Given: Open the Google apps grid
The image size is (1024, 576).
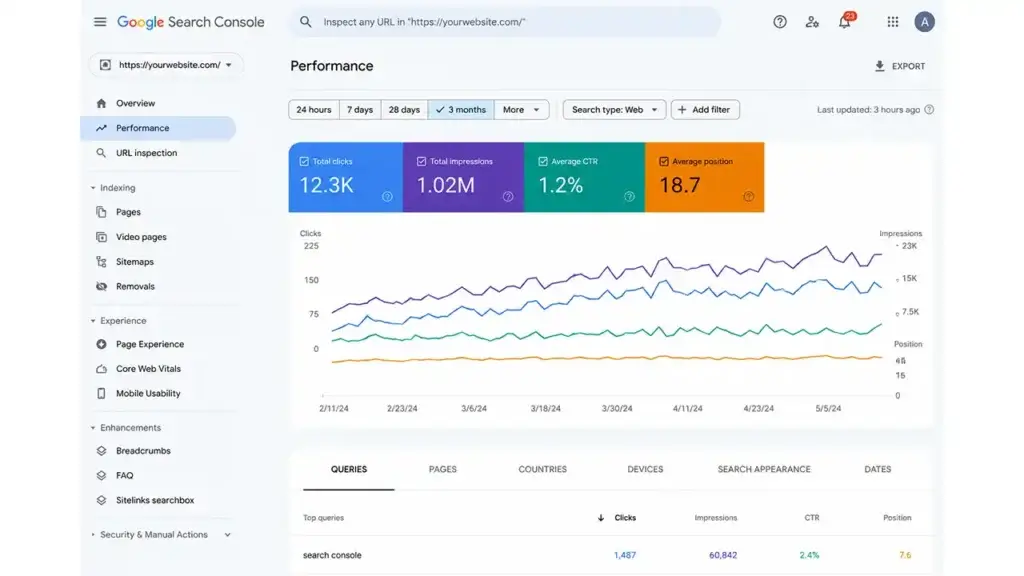Looking at the screenshot, I should 893,22.
